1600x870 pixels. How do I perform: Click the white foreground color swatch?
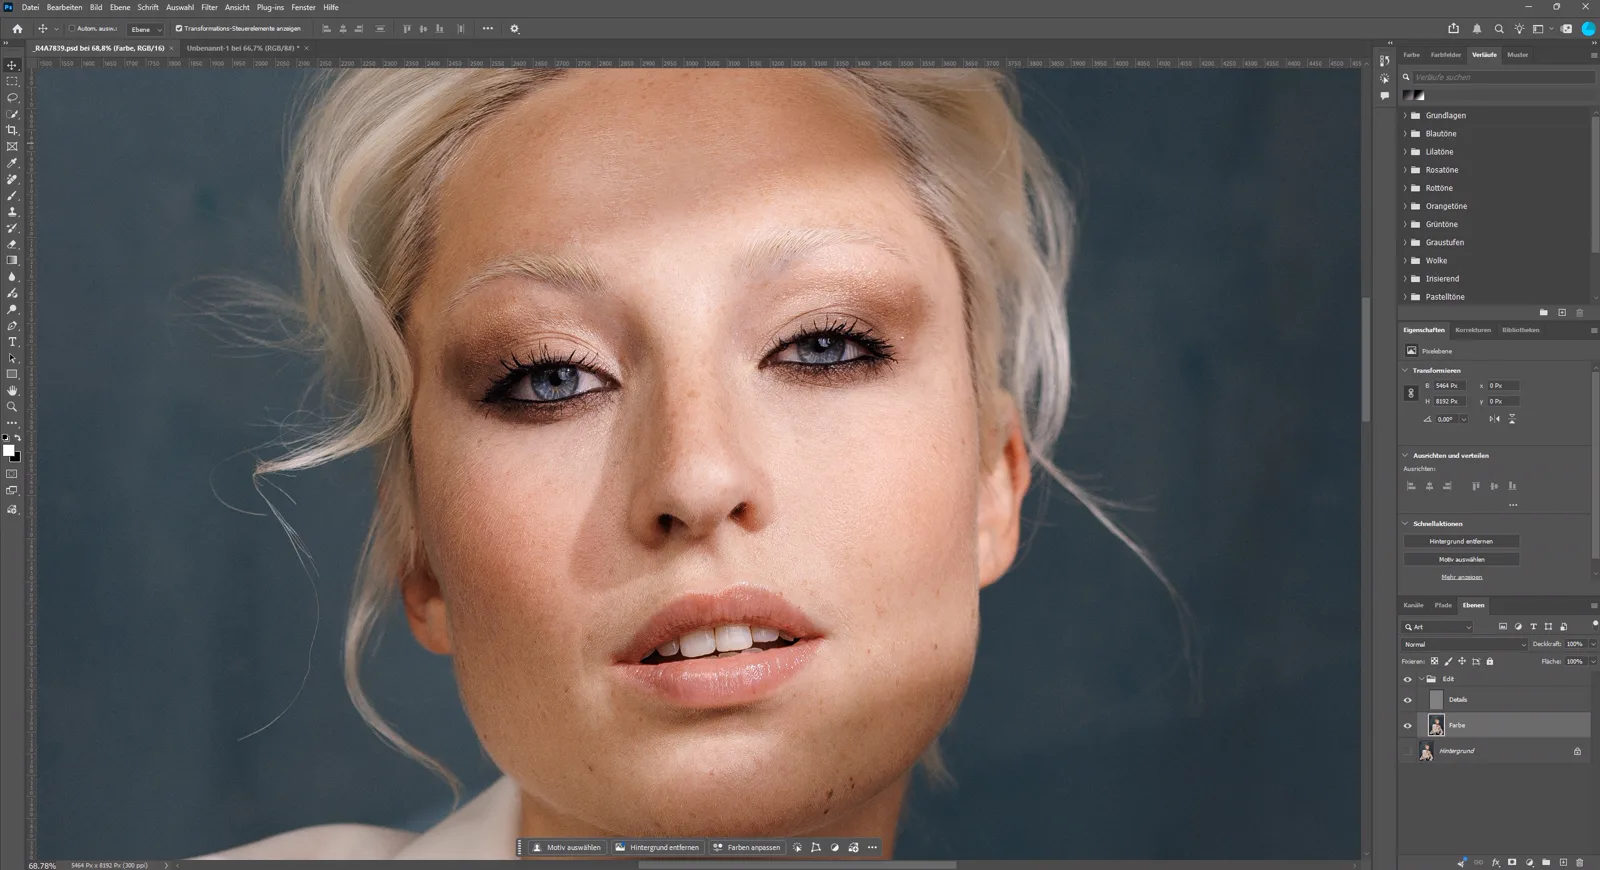(x=8, y=451)
